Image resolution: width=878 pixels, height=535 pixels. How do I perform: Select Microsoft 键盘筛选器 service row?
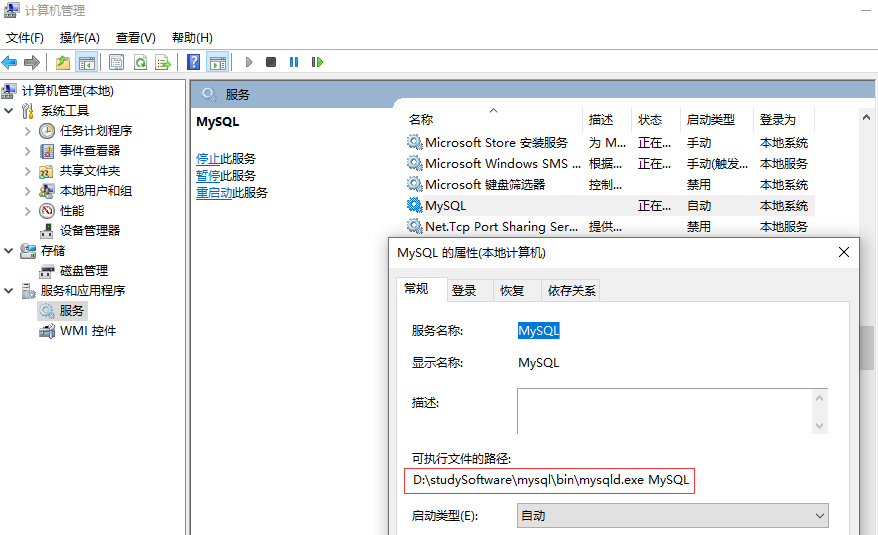(x=609, y=184)
